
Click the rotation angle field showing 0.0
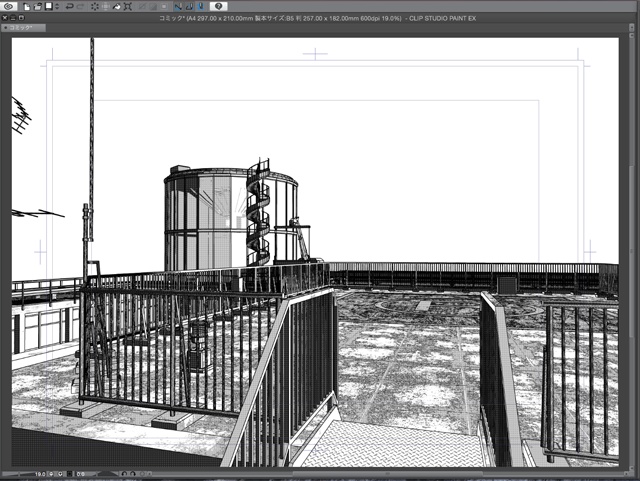click(80, 474)
